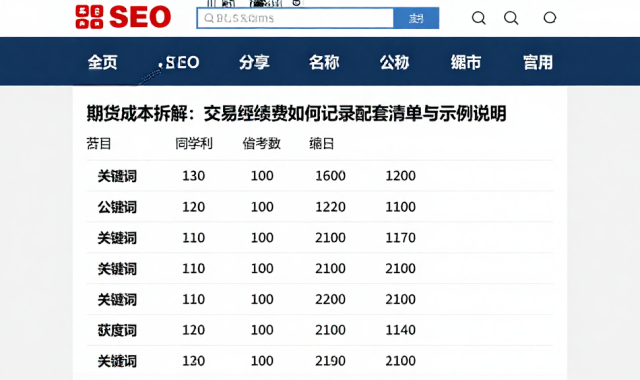Click the 110 cell in the 2200 row

tap(193, 299)
